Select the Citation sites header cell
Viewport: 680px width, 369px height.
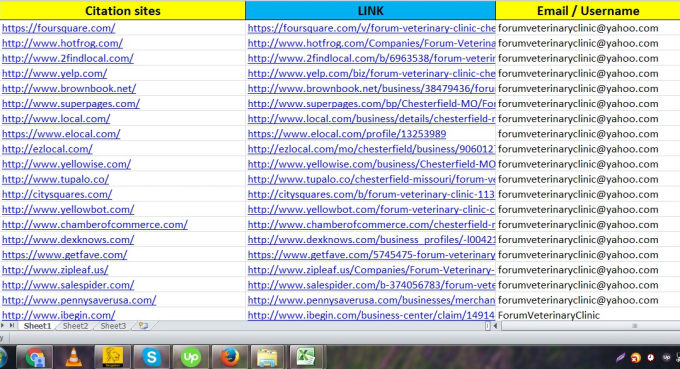pos(123,10)
